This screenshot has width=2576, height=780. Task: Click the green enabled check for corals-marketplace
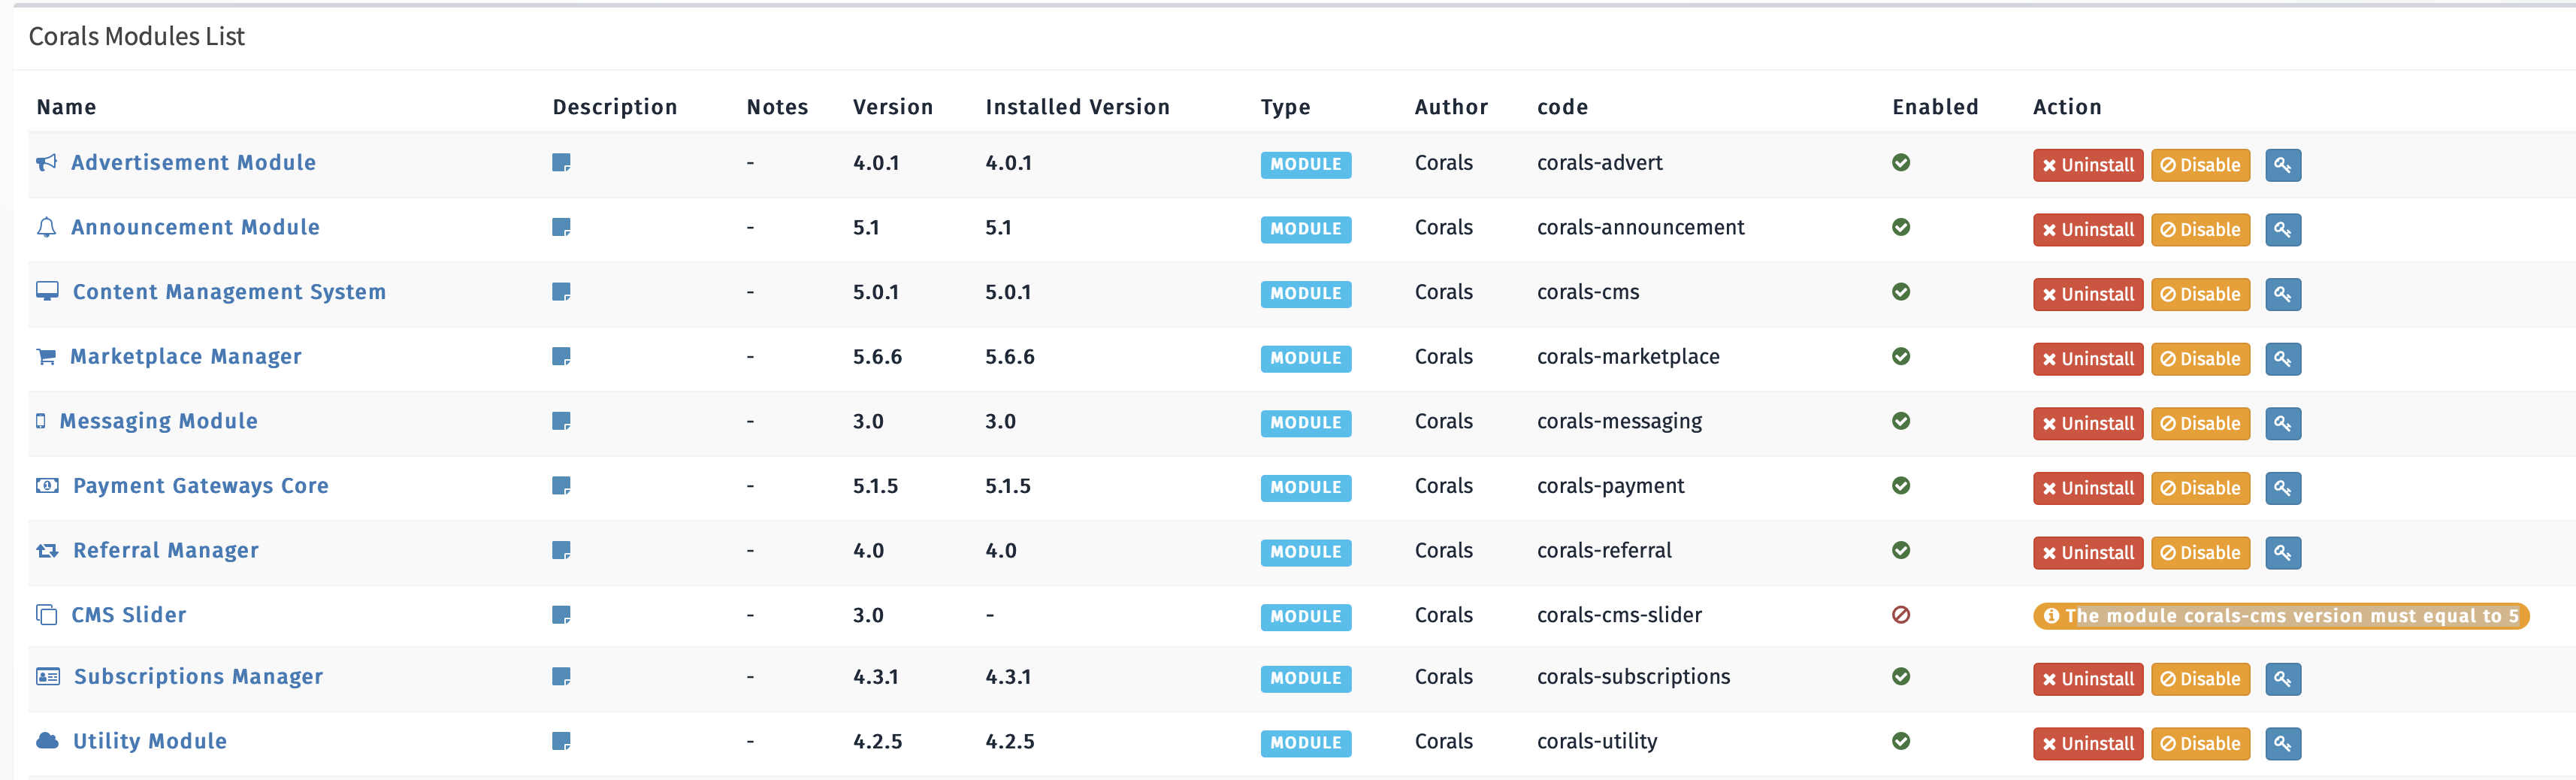pyautogui.click(x=1901, y=357)
